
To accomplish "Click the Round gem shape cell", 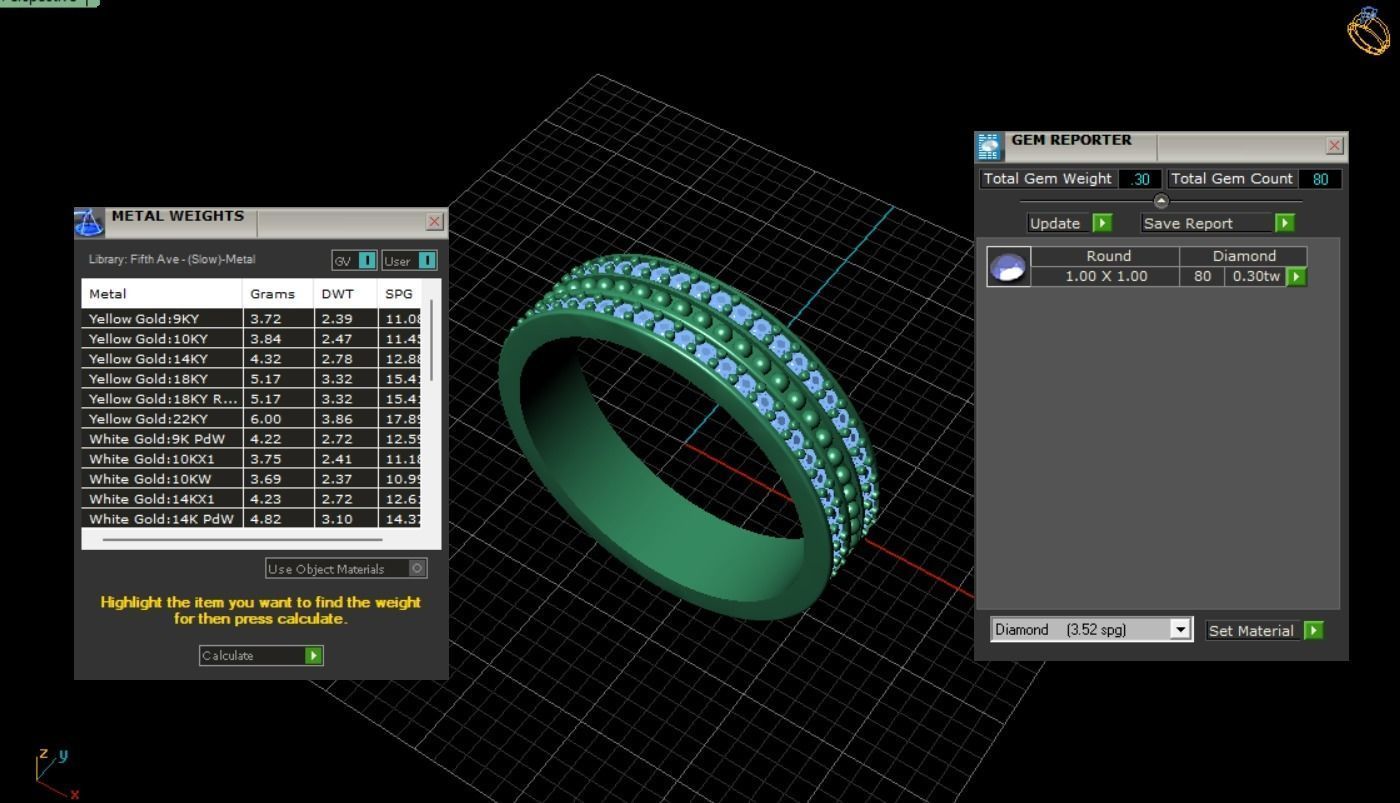I will (1105, 256).
